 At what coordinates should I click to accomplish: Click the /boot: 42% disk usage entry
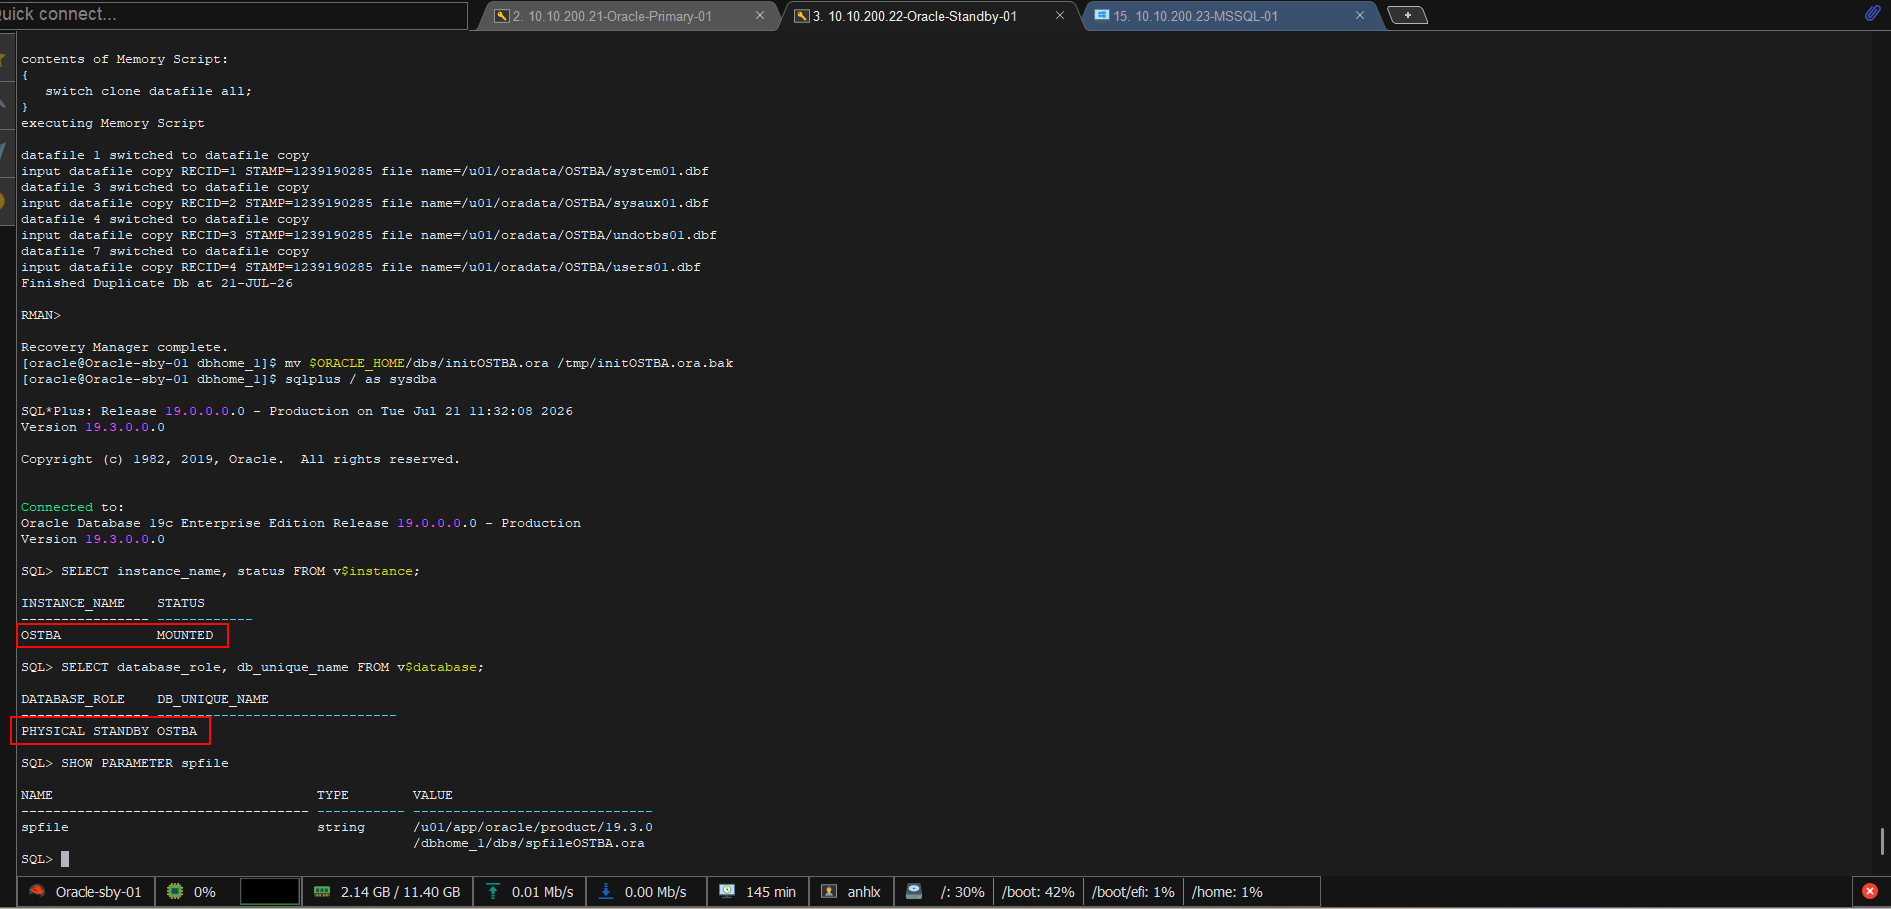click(x=1038, y=892)
